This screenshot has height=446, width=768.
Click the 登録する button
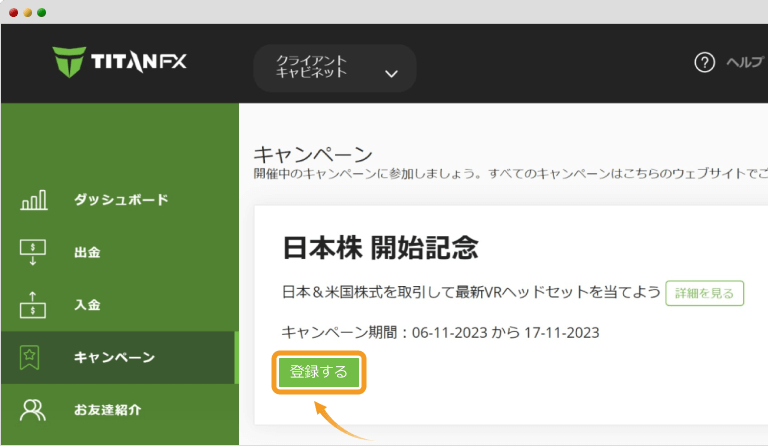point(319,372)
